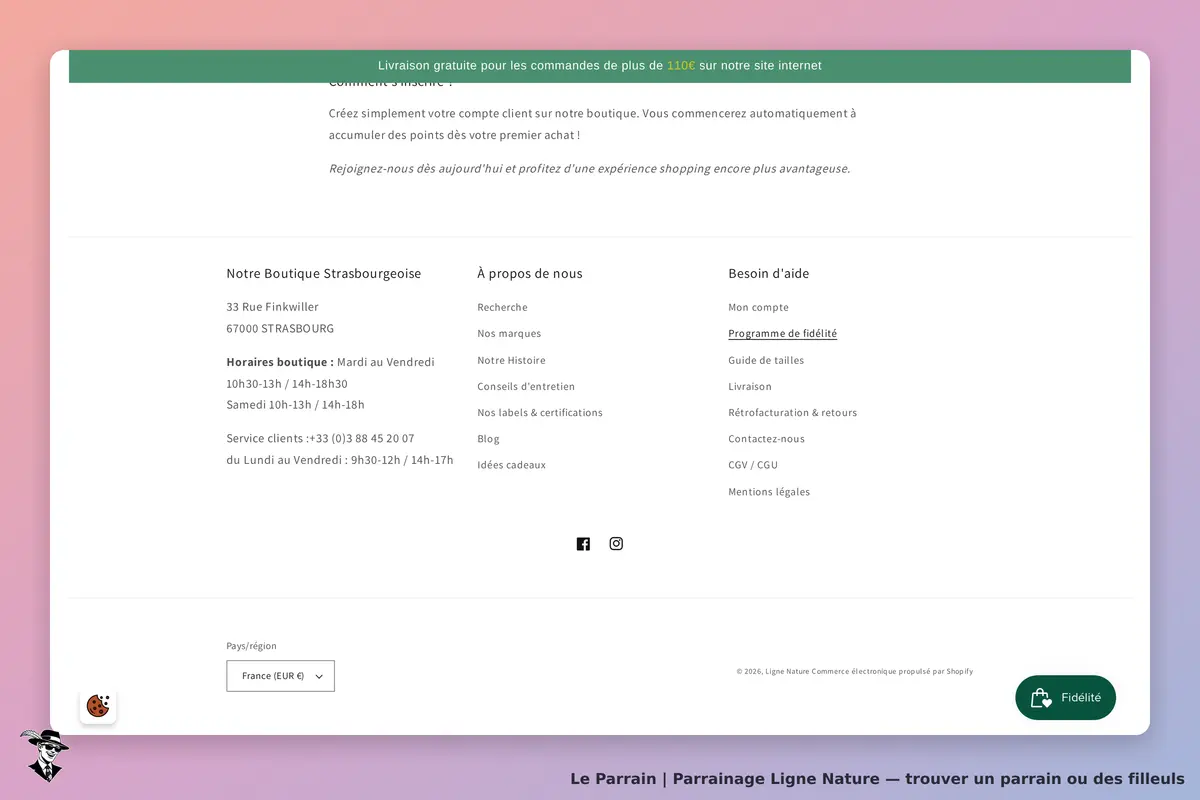Open Rétrofacturation & retours page
Viewport: 1200px width, 800px height.
click(792, 412)
